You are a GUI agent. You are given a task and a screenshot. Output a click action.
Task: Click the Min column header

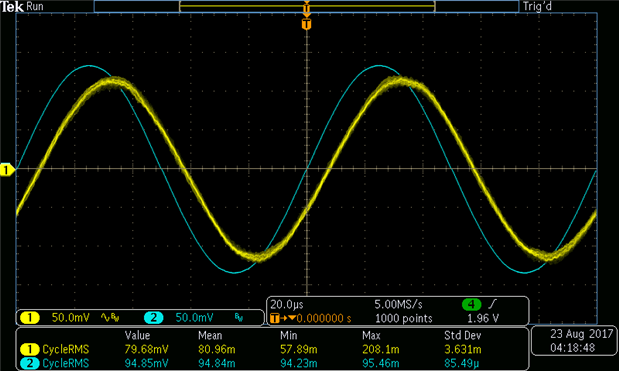pos(289,335)
